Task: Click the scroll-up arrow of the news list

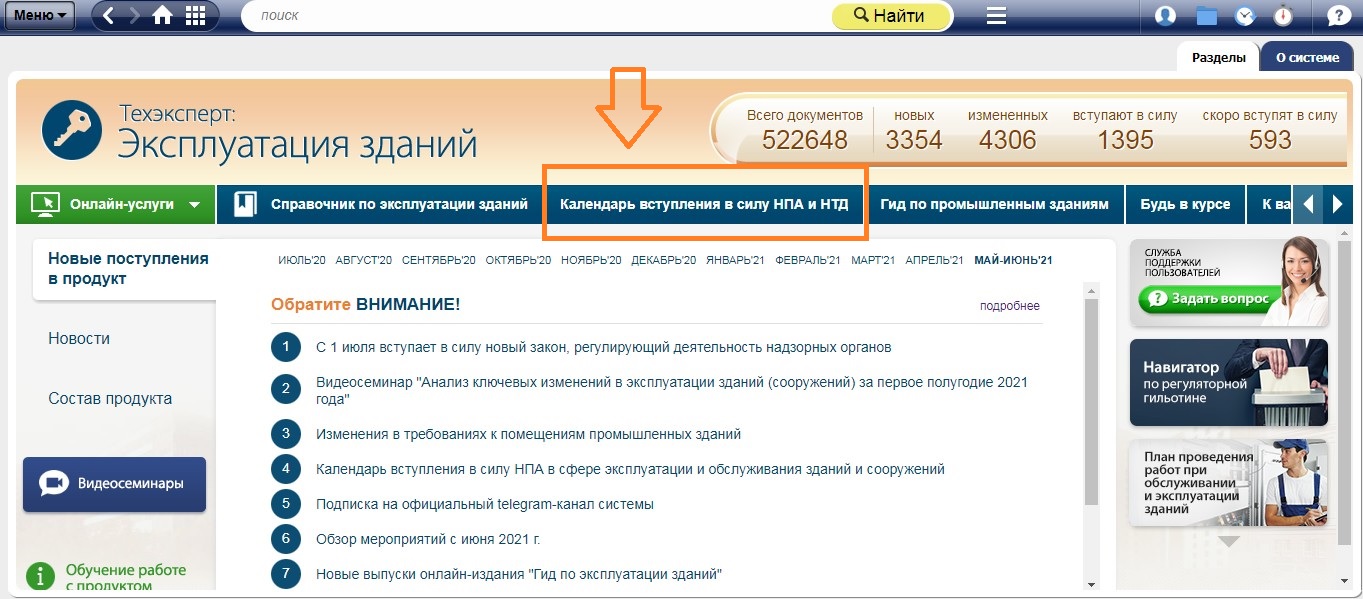Action: [x=1091, y=291]
